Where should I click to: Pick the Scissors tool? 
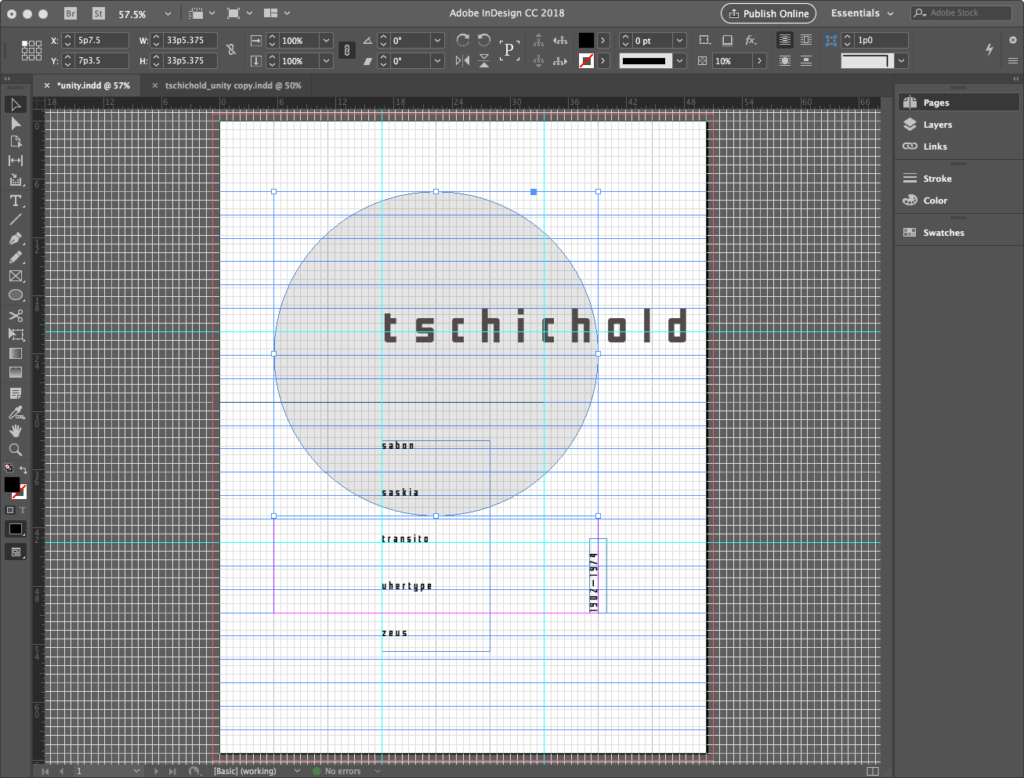(16, 315)
